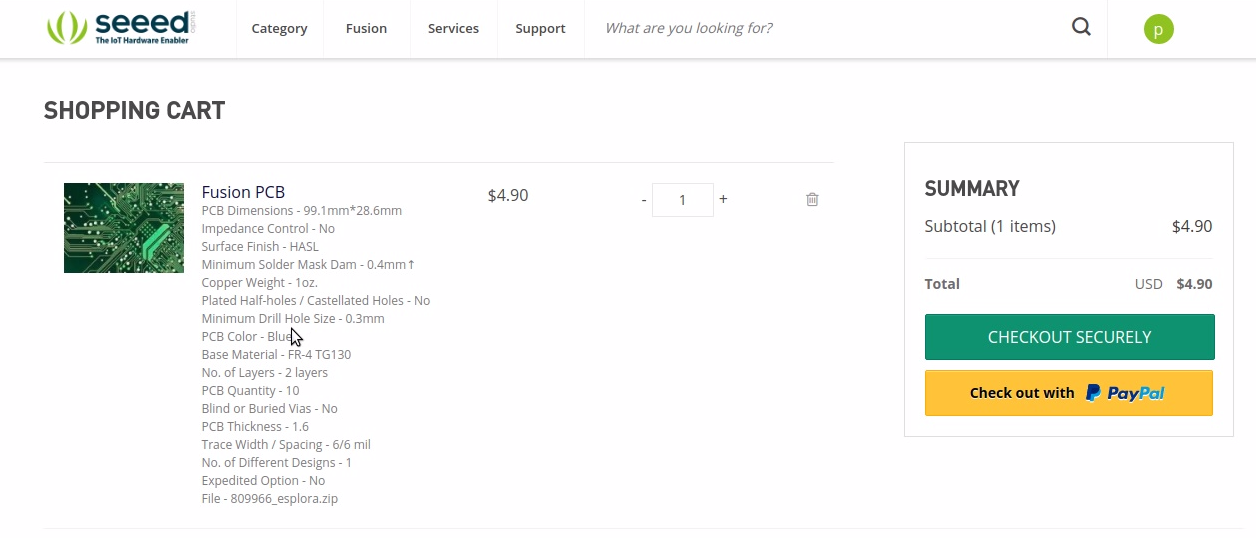
Task: Increase quantity with the plus sign
Action: pyautogui.click(x=723, y=199)
